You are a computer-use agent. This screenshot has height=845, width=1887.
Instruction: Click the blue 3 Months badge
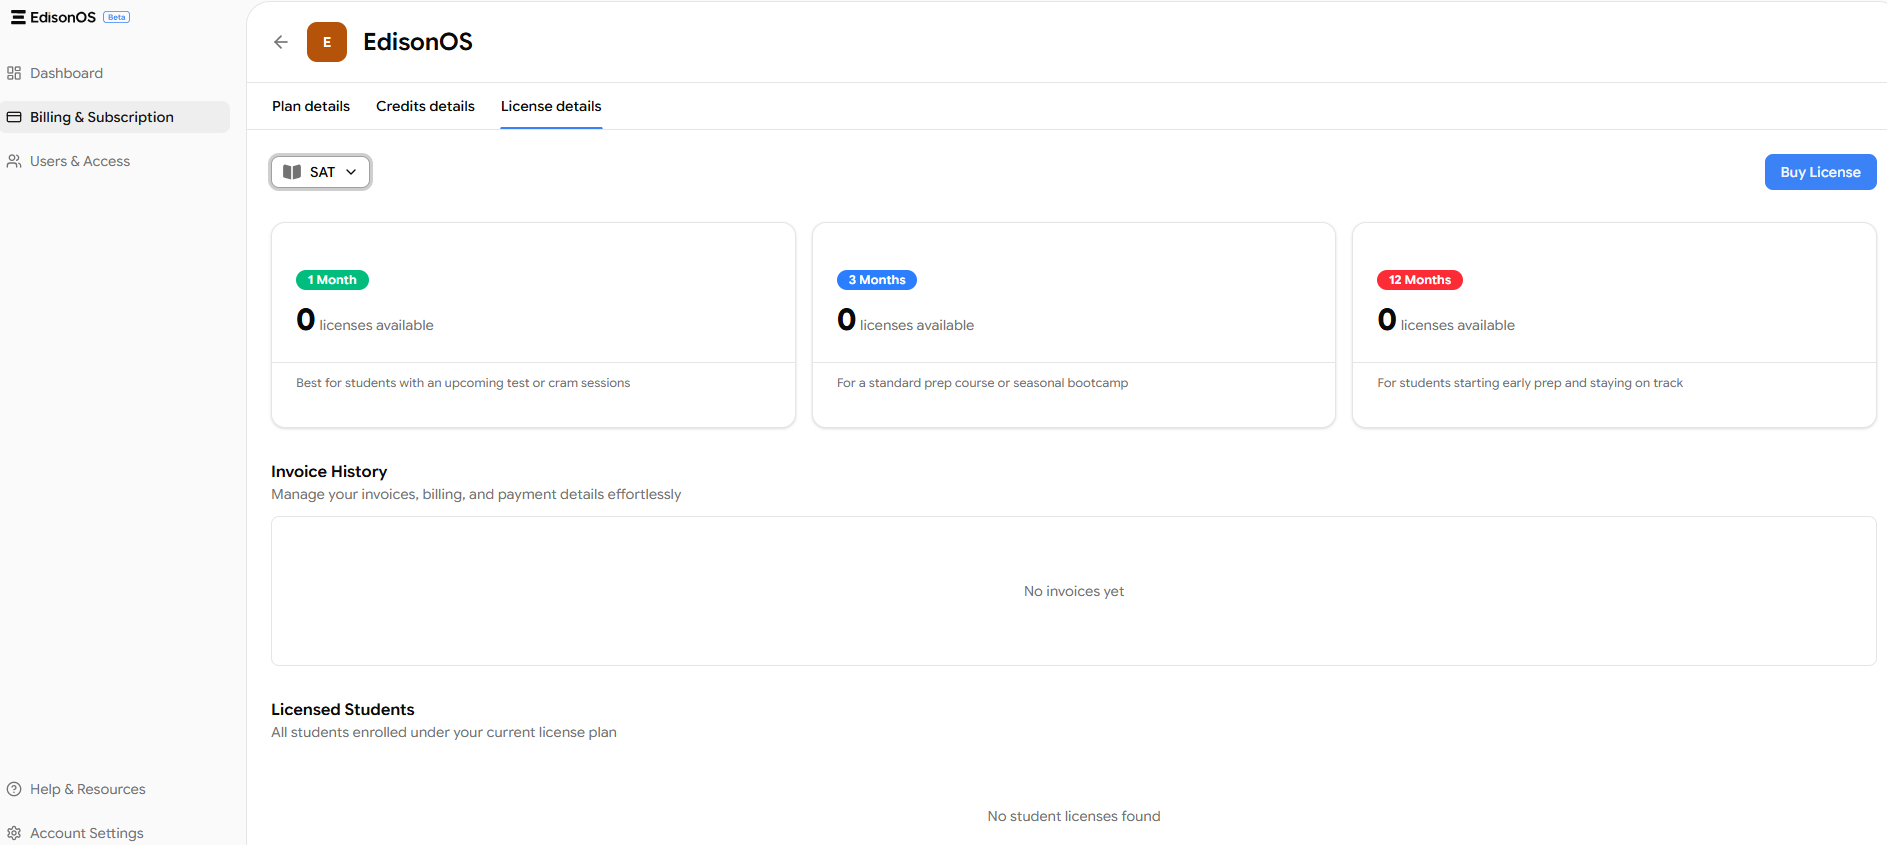876,280
